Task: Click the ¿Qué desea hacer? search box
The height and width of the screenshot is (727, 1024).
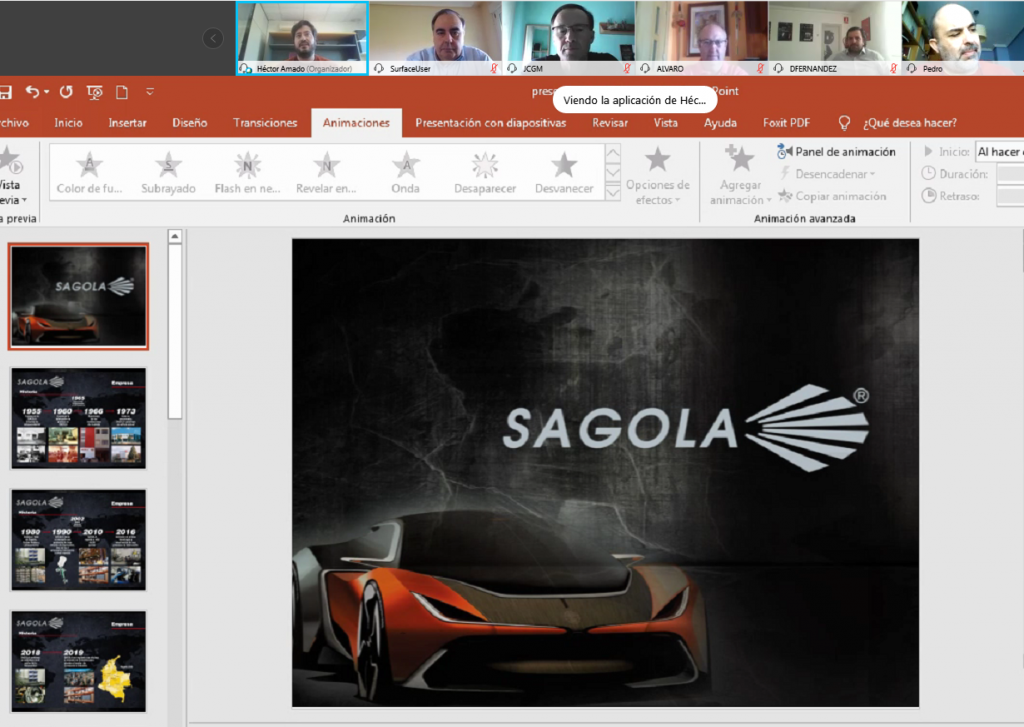Action: [x=910, y=123]
